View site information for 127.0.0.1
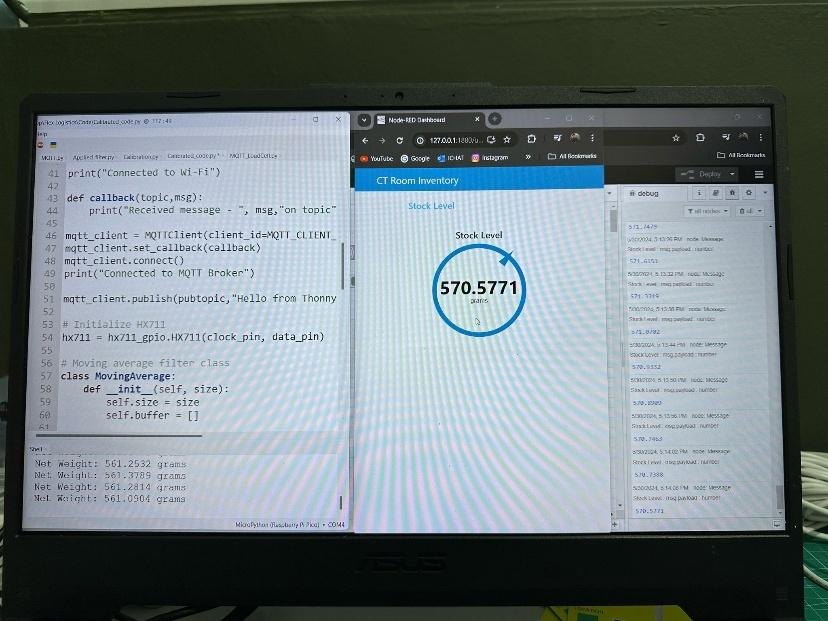This screenshot has width=828, height=621. coord(420,140)
